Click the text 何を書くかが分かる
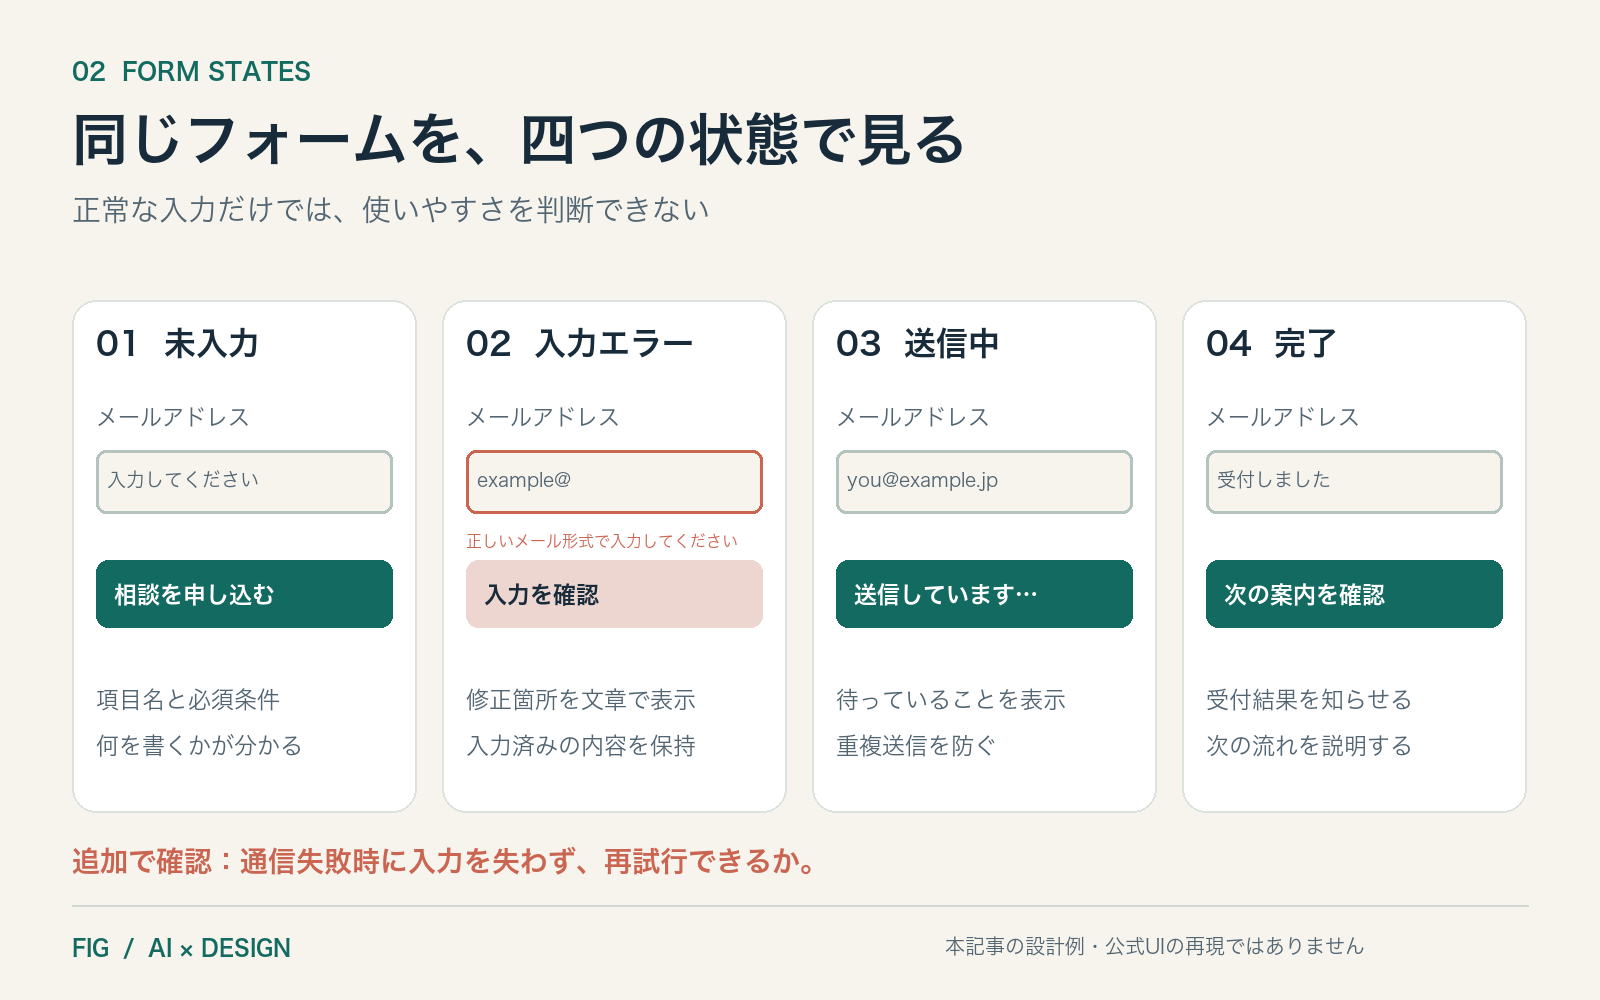The image size is (1600, 1000). click(199, 746)
